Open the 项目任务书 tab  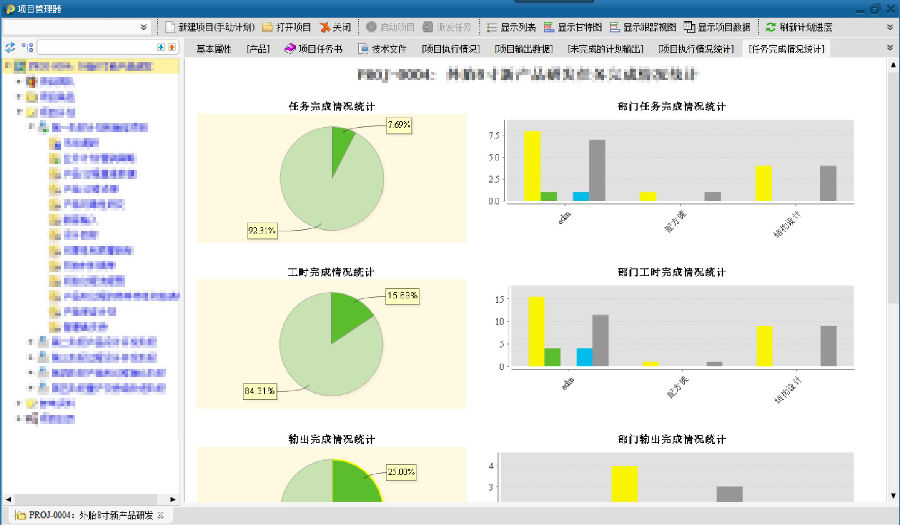(313, 49)
